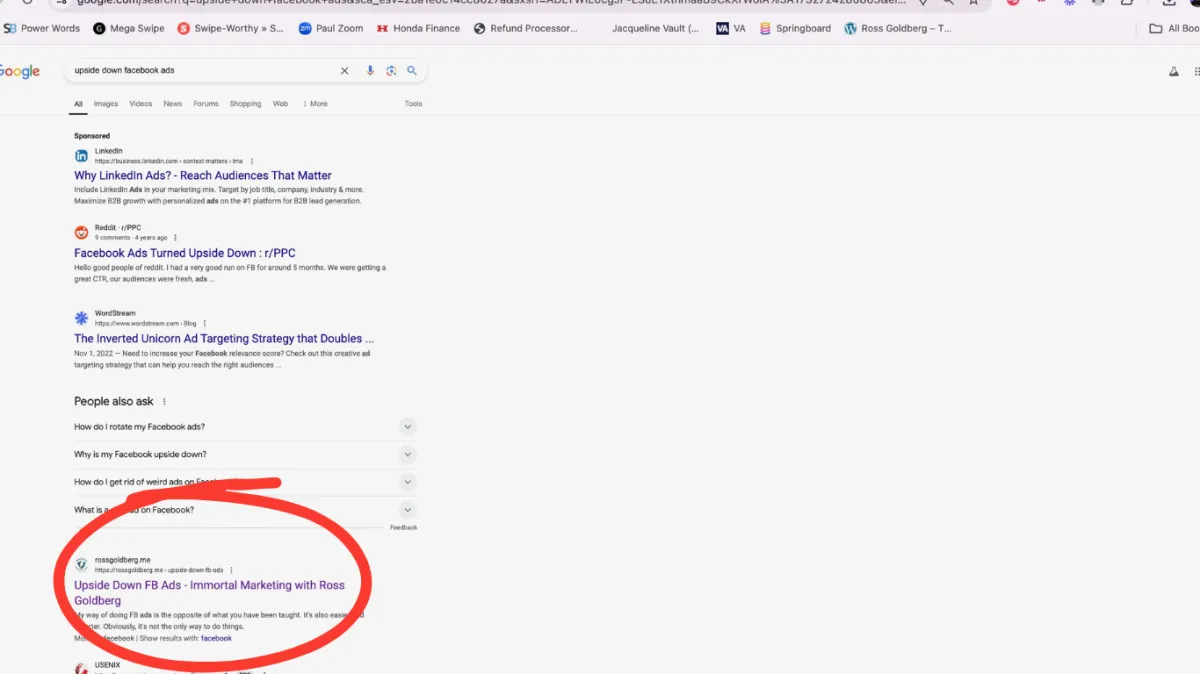The width and height of the screenshot is (1200, 674).
Task: Open the All Bookmarks folder
Action: (x=1175, y=29)
